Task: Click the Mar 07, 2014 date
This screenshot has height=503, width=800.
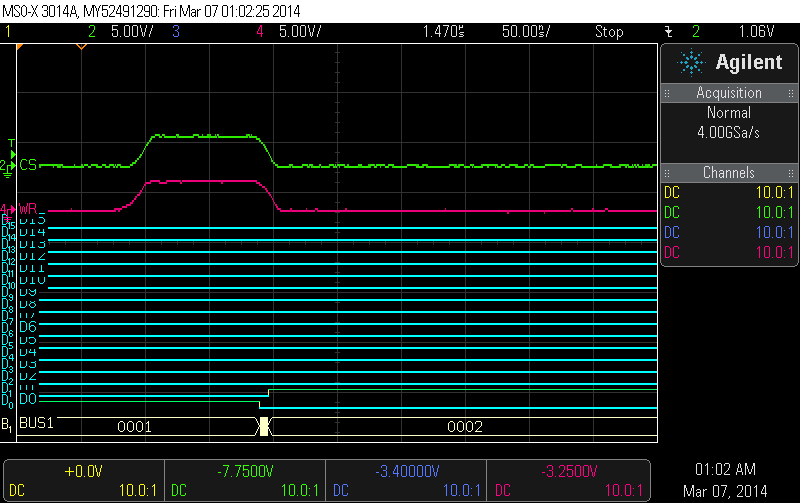Action: pyautogui.click(x=725, y=491)
